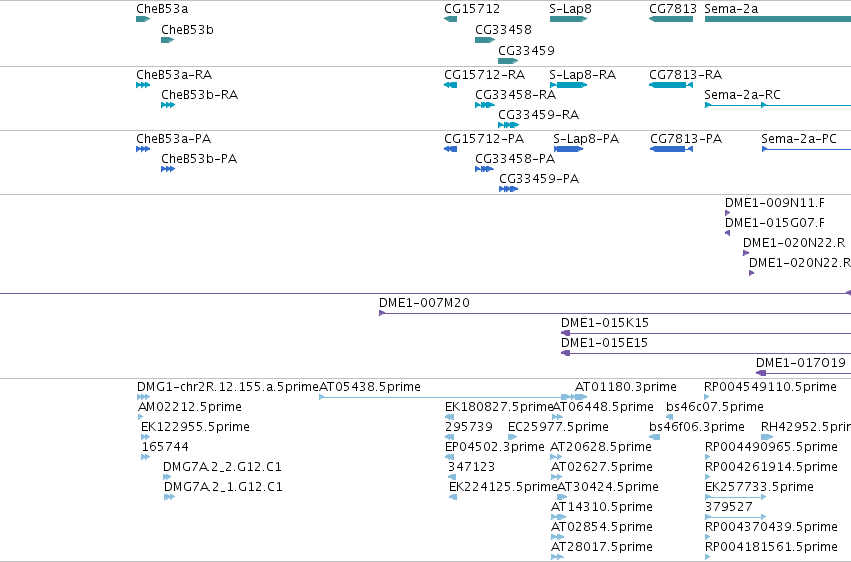Select the AT02627.5prime EST
Image resolution: width=851 pixels, height=562 pixels.
point(556,478)
